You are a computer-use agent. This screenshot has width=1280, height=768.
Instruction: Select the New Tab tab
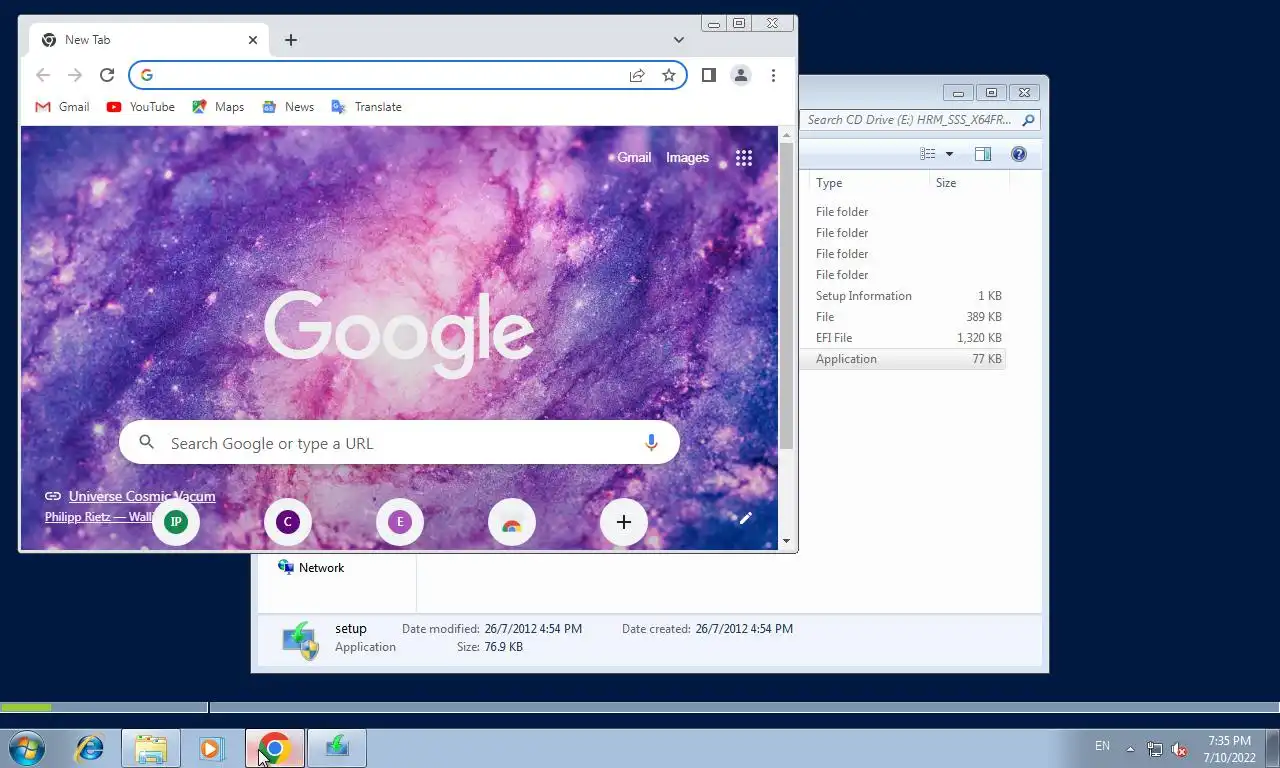148,40
